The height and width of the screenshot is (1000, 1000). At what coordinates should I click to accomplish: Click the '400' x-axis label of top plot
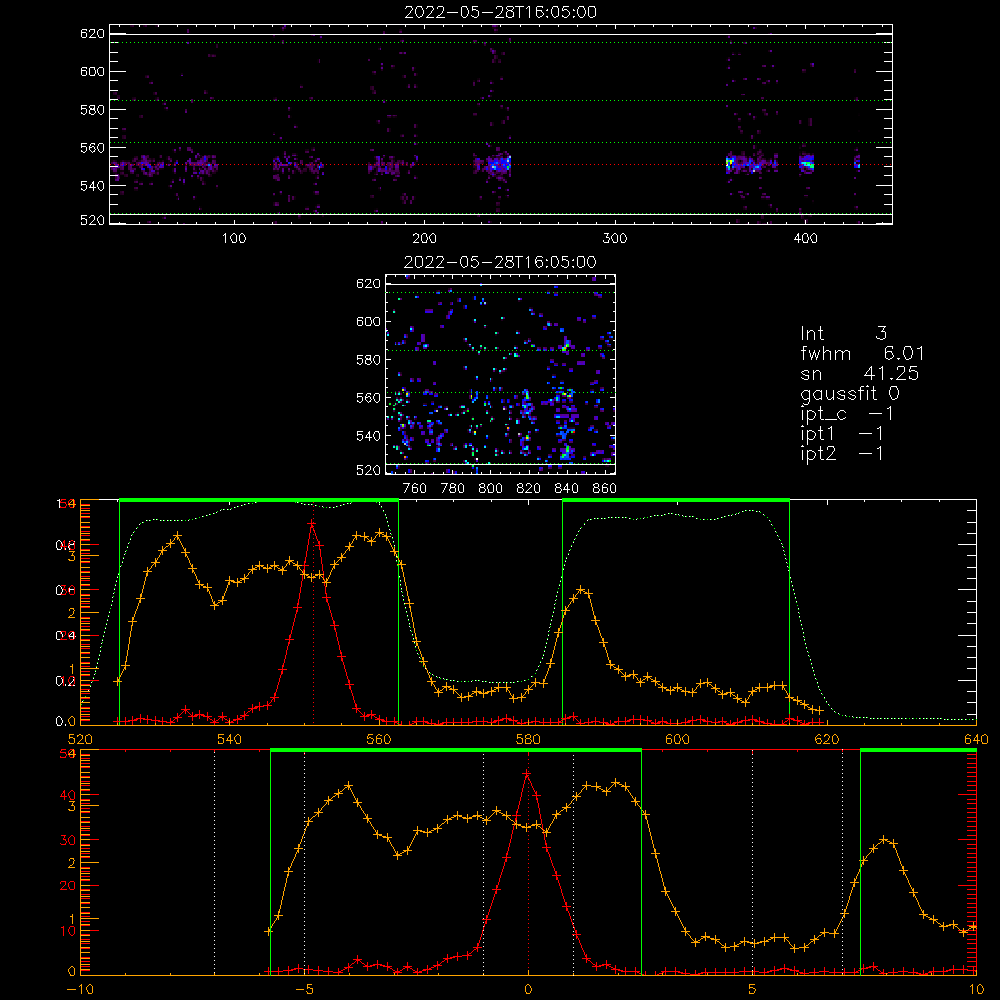[805, 239]
